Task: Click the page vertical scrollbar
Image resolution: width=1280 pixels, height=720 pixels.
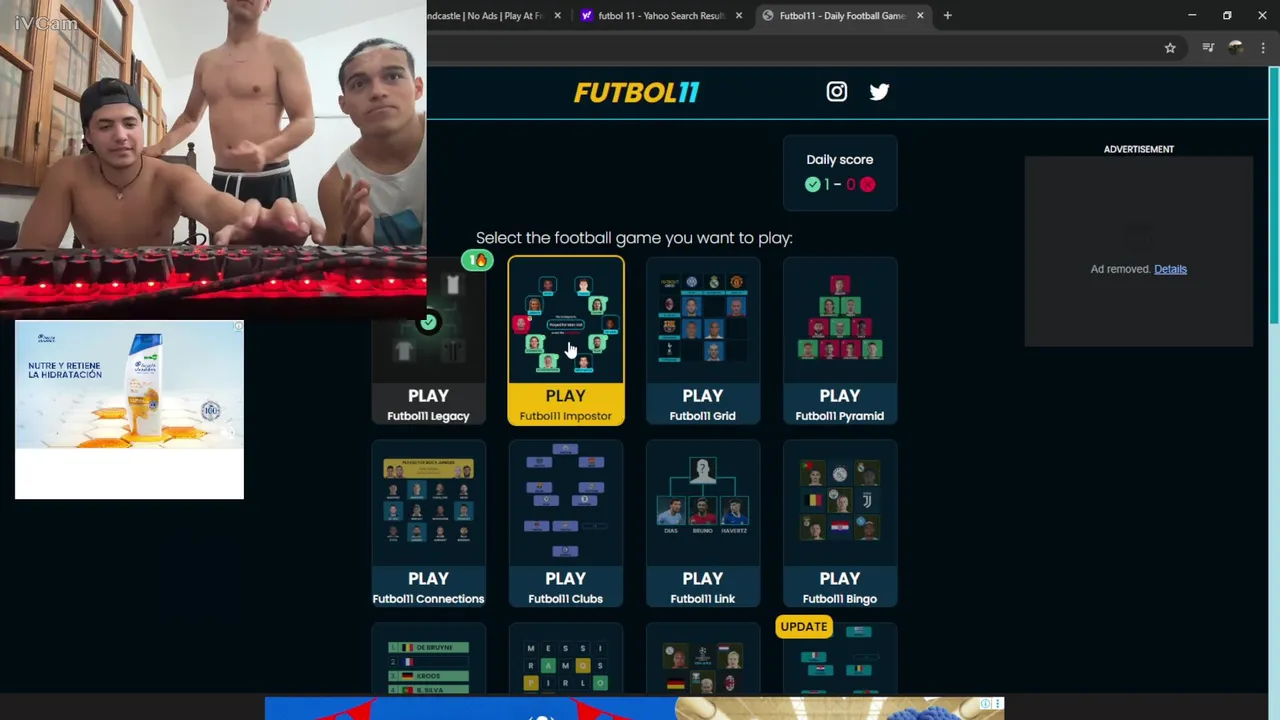Action: (x=1274, y=380)
